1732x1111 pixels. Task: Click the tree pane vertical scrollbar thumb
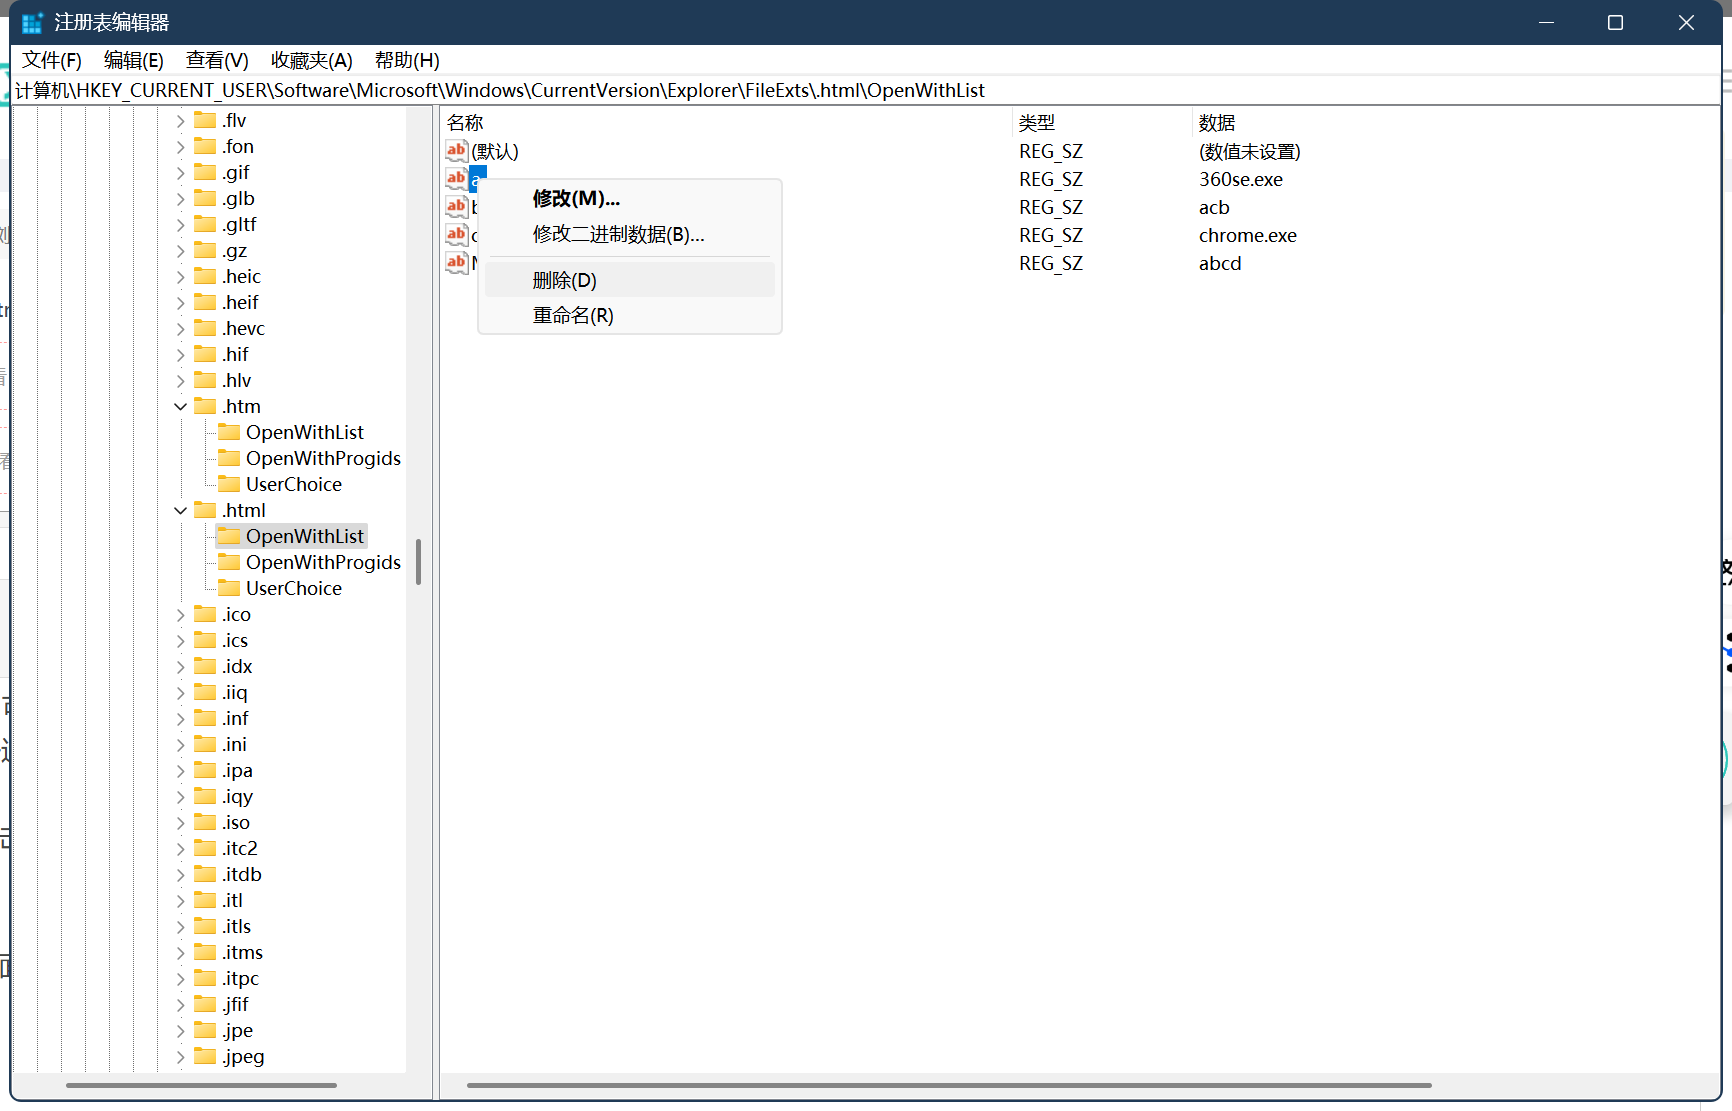click(418, 561)
